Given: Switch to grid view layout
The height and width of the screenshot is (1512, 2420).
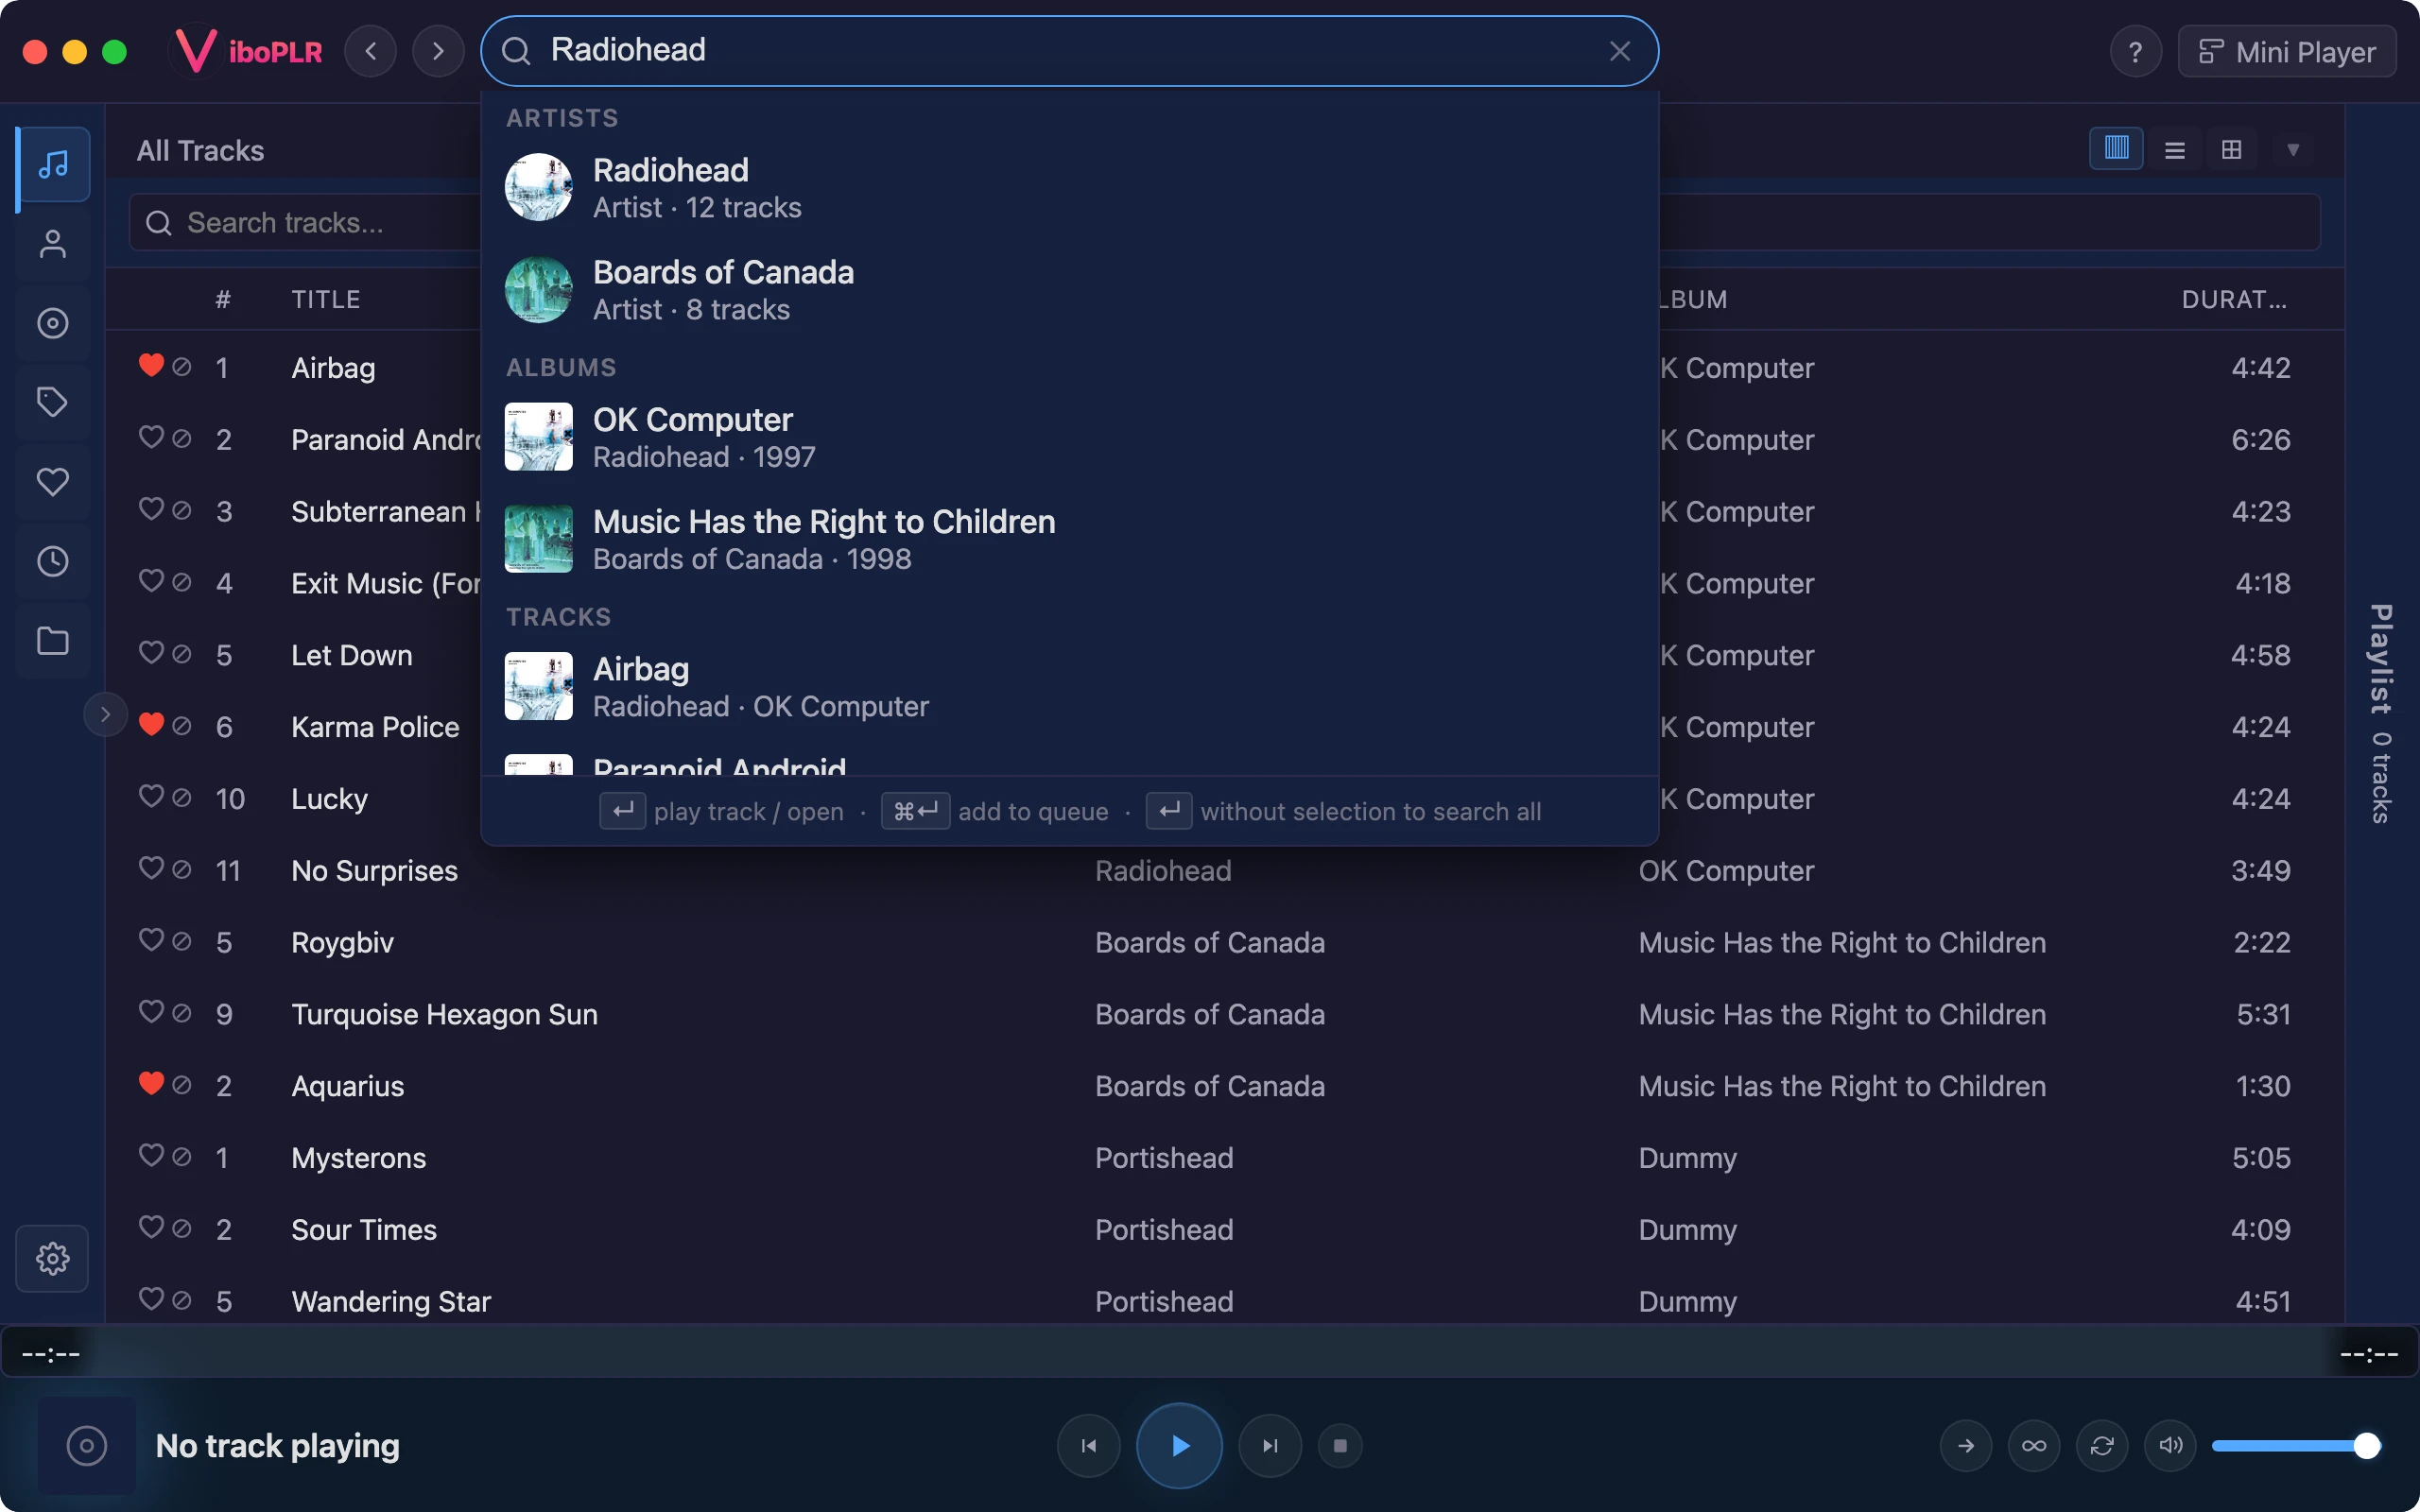Looking at the screenshot, I should coord(2231,150).
